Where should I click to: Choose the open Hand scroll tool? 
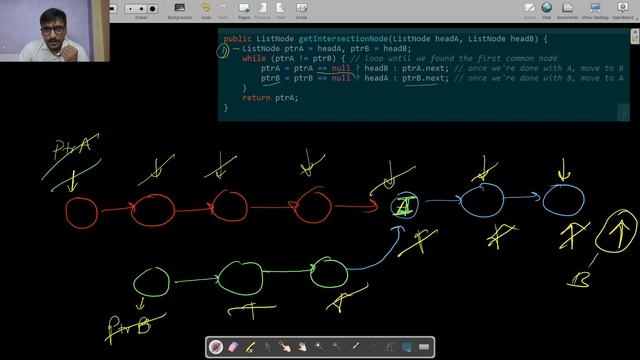point(302,347)
